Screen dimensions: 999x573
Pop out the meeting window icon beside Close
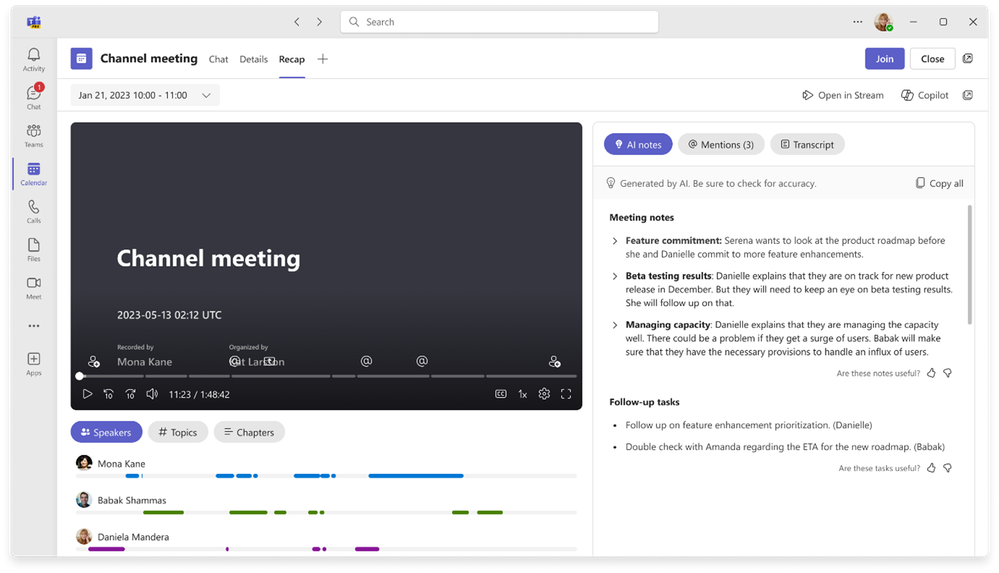[968, 59]
